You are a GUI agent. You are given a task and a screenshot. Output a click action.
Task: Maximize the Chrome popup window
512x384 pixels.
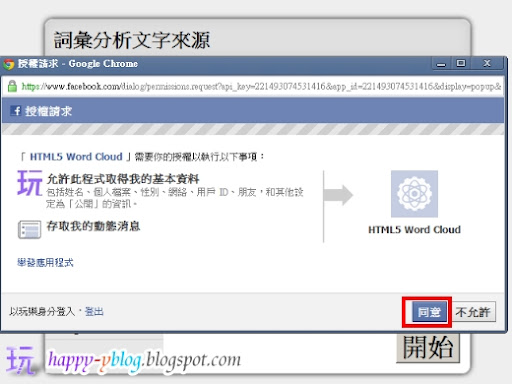click(x=461, y=63)
